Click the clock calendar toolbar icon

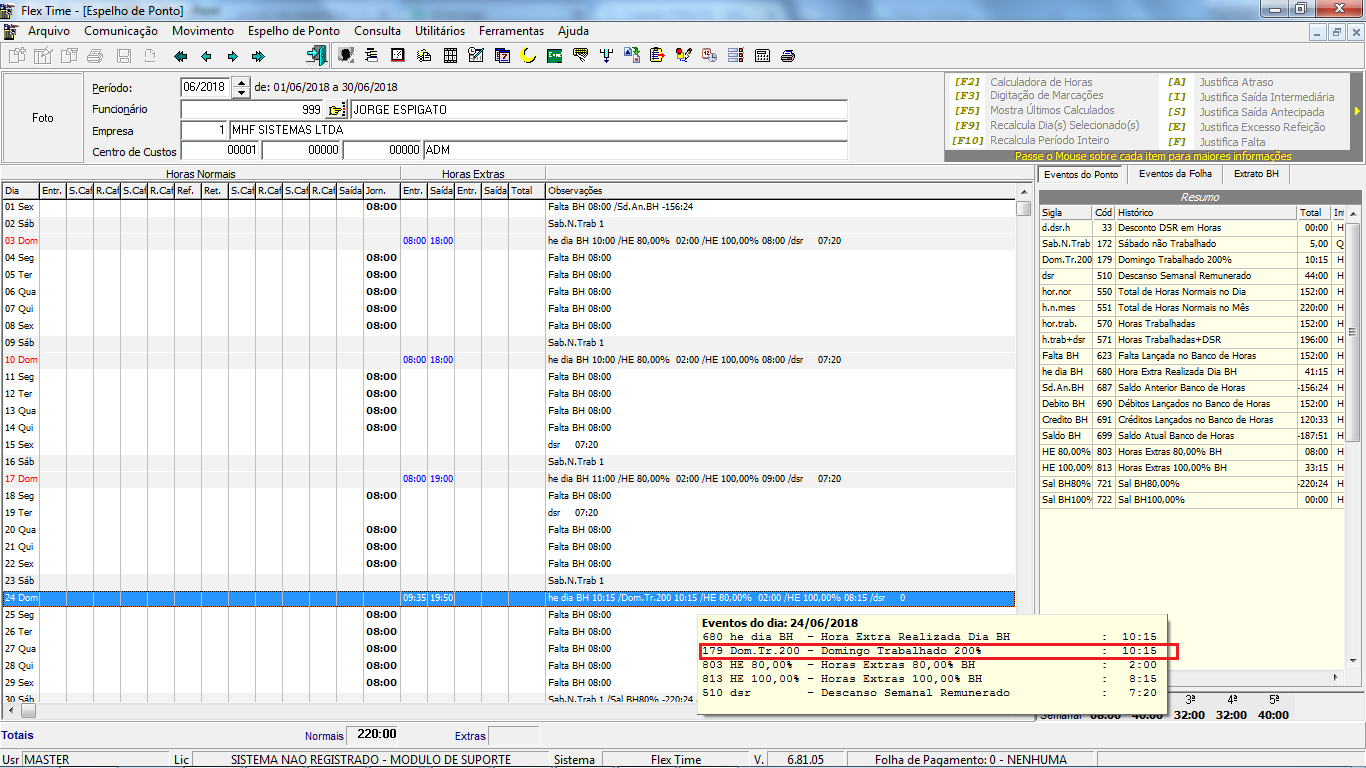tap(710, 56)
